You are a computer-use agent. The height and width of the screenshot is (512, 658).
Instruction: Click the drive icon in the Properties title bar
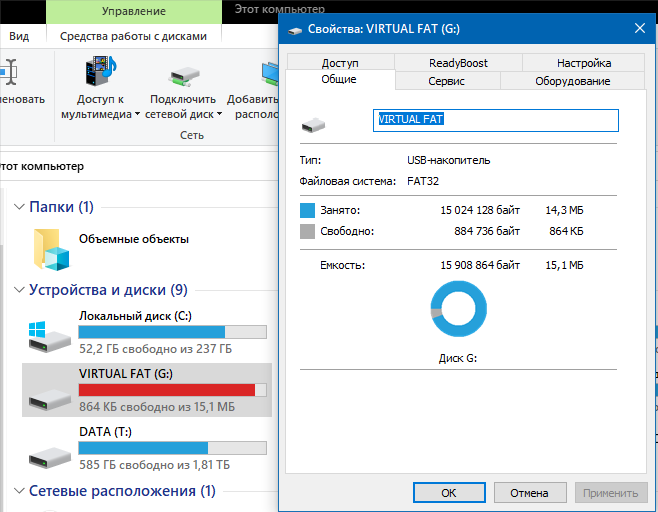(295, 30)
